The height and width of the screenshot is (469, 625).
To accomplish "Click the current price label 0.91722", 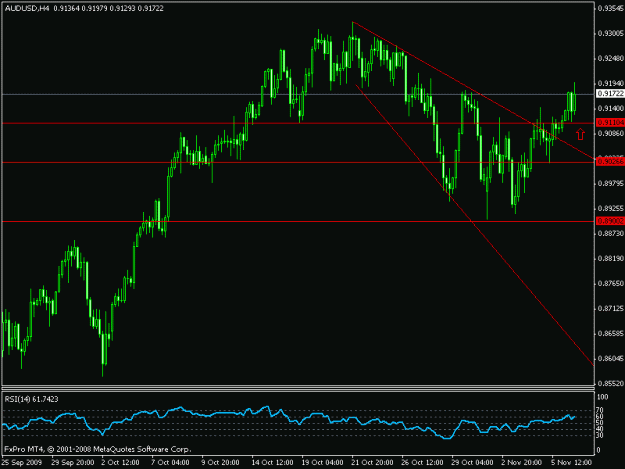I will (610, 93).
